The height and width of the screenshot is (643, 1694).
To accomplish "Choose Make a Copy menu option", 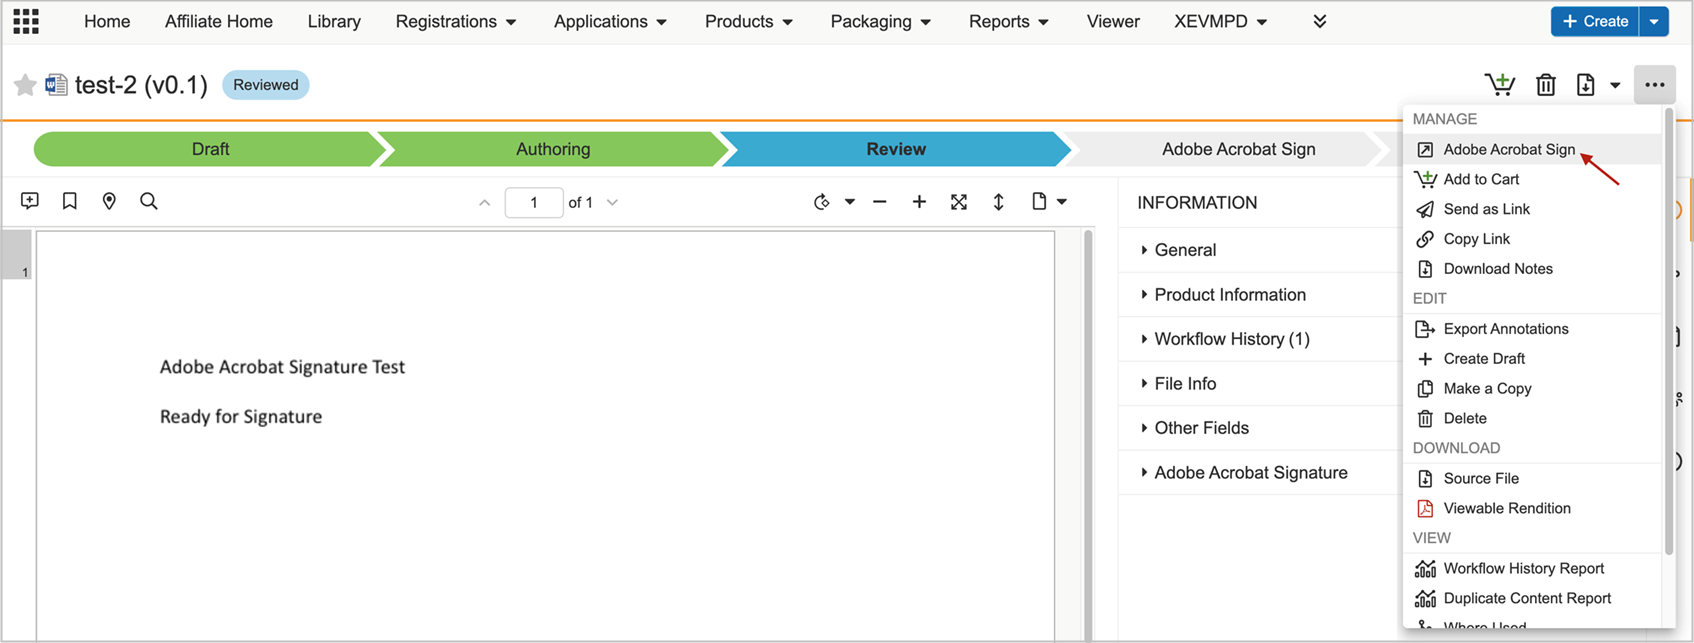I will (1487, 388).
